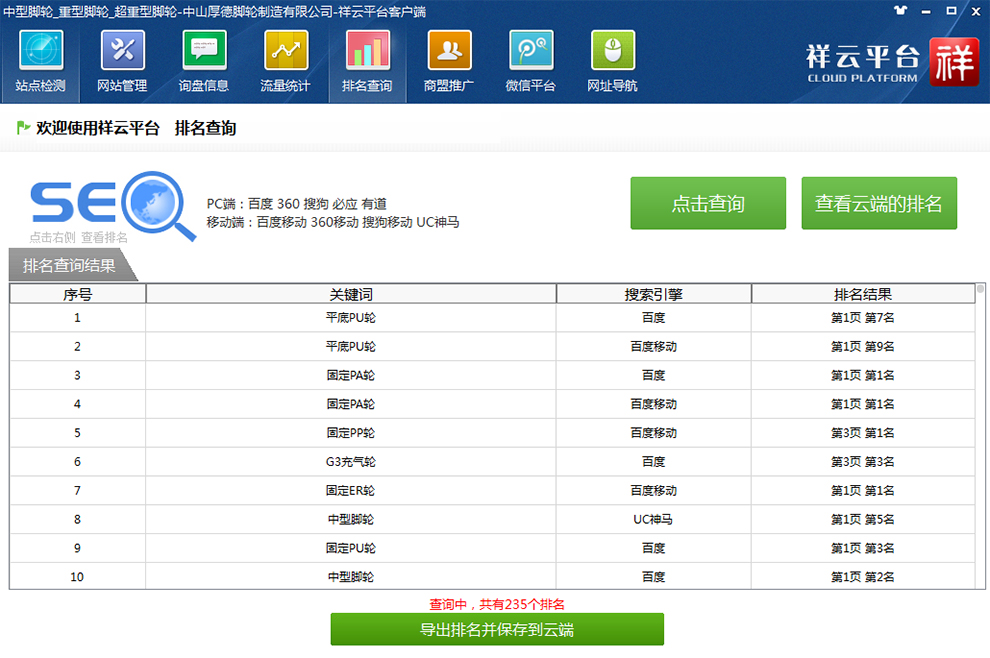
Task: Click 导出排名并保存到云端 export button
Action: pos(497,630)
